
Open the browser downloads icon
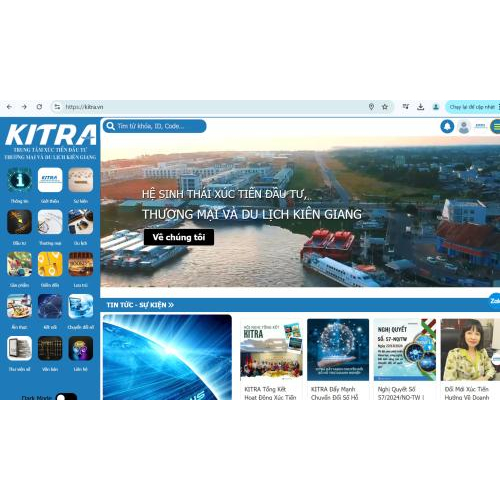coord(421,107)
